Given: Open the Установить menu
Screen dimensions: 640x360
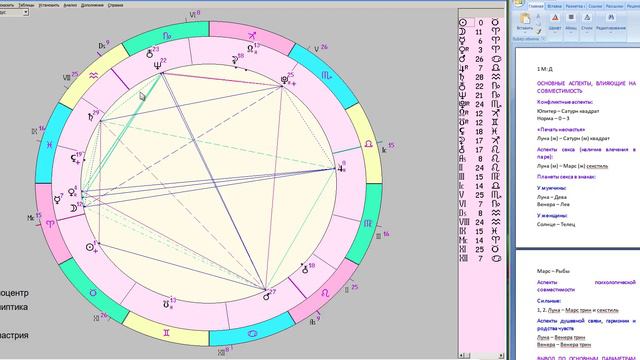Looking at the screenshot, I should point(49,5).
